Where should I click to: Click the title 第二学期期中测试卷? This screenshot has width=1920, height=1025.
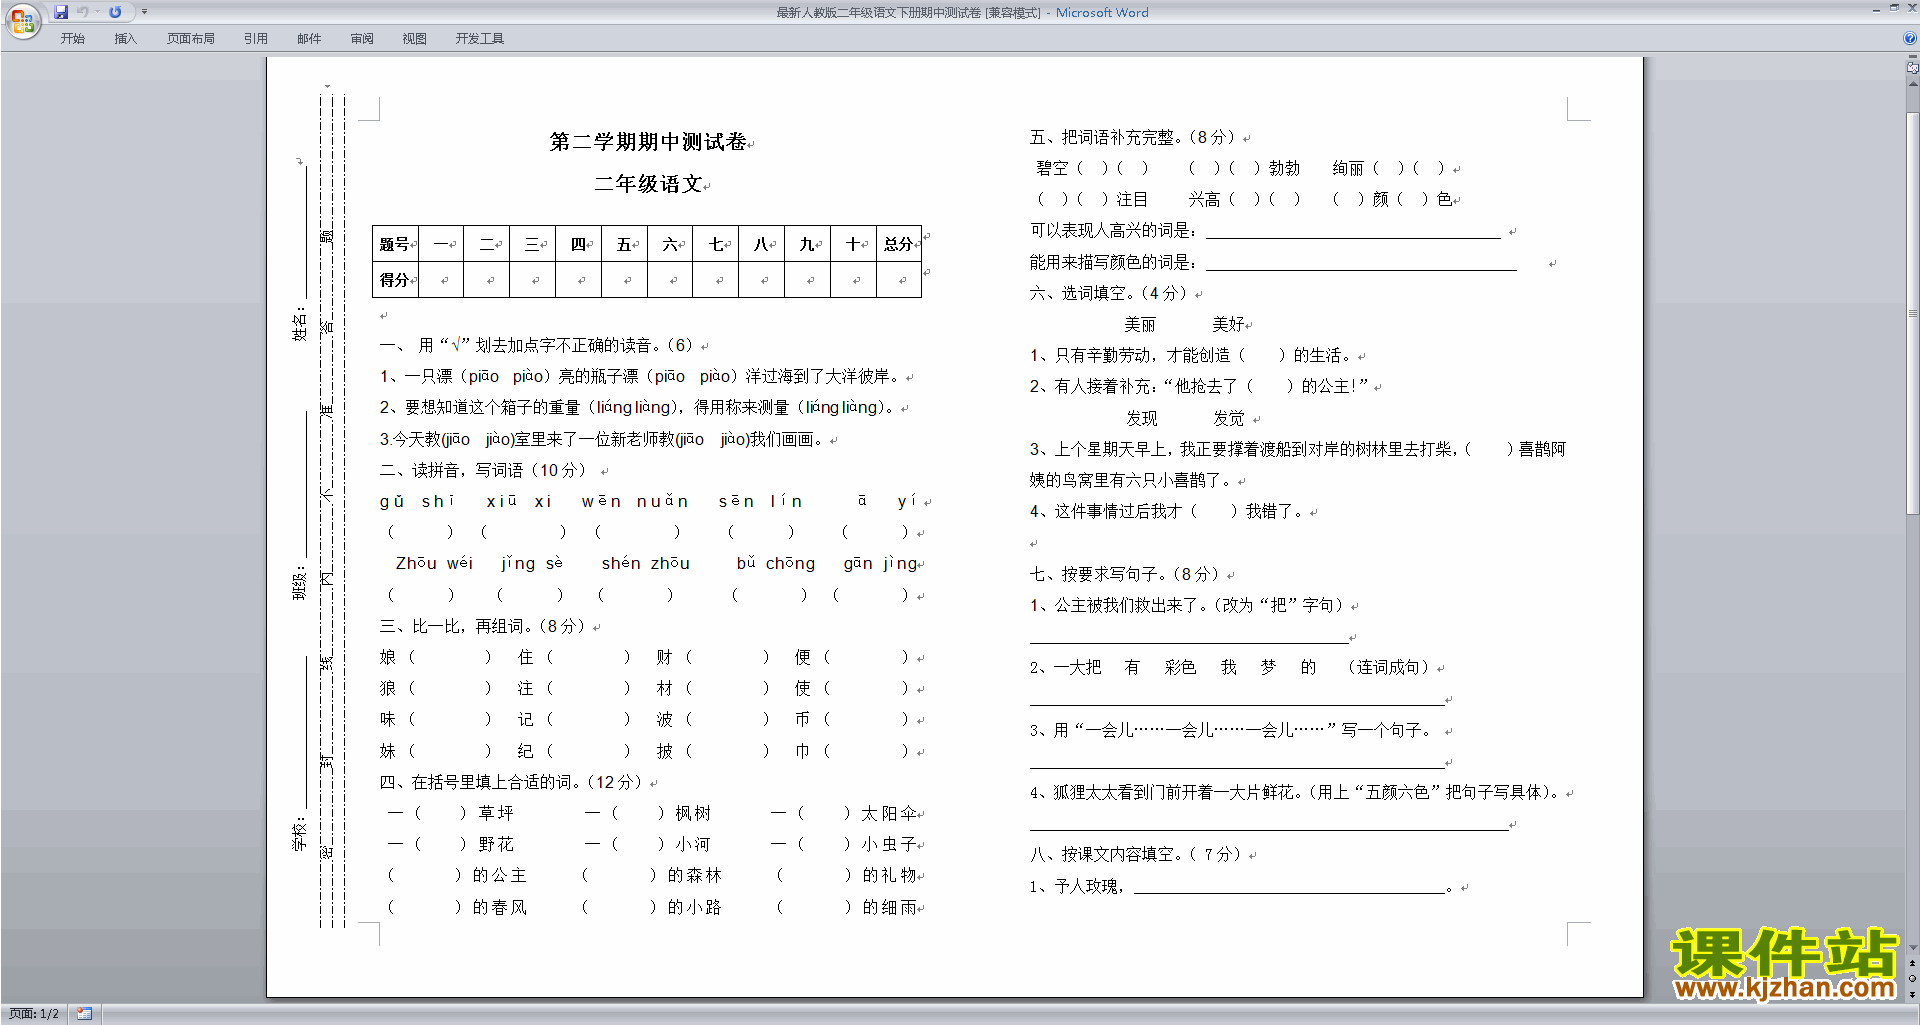coord(648,142)
